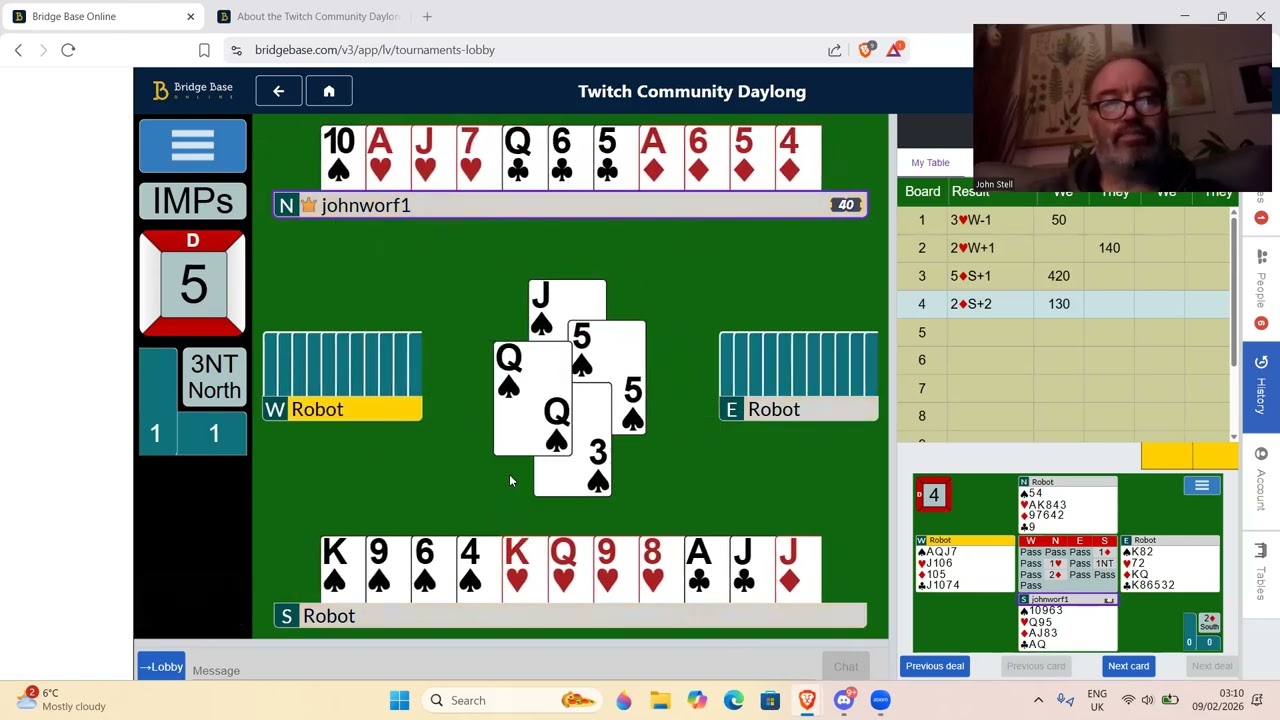
Task: Open Microsoft Store from the taskbar
Action: point(770,700)
